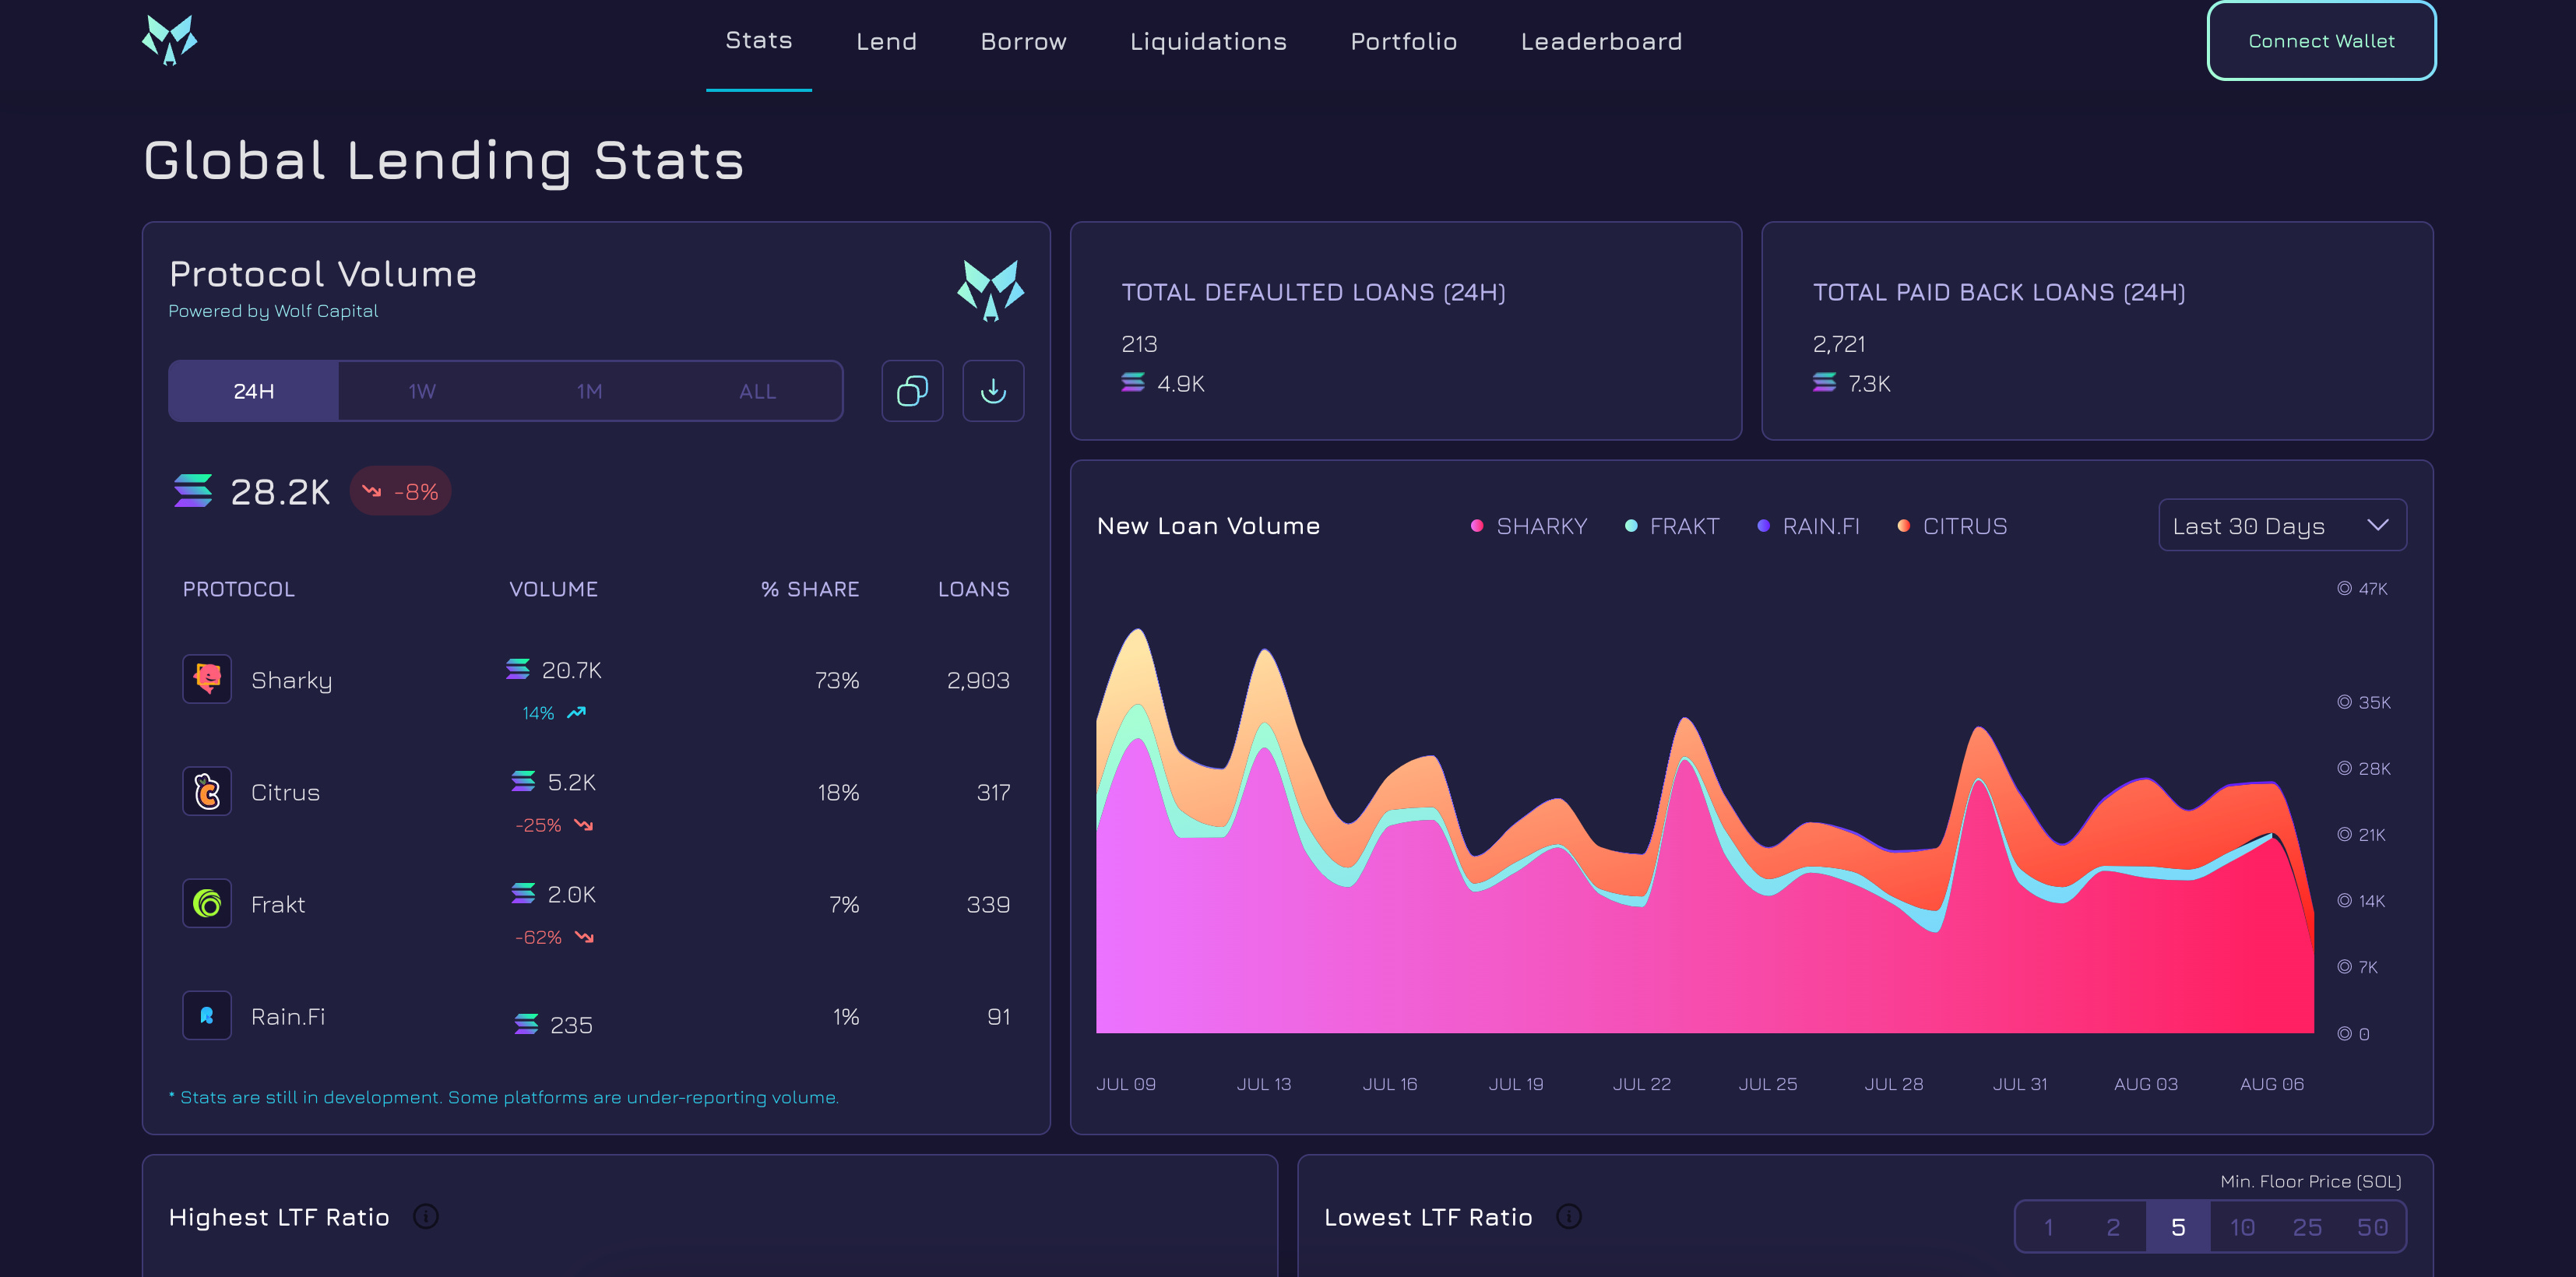Click info icon beside Lowest LTF Ratio
Screen dimensions: 2576x1277
click(1568, 1216)
